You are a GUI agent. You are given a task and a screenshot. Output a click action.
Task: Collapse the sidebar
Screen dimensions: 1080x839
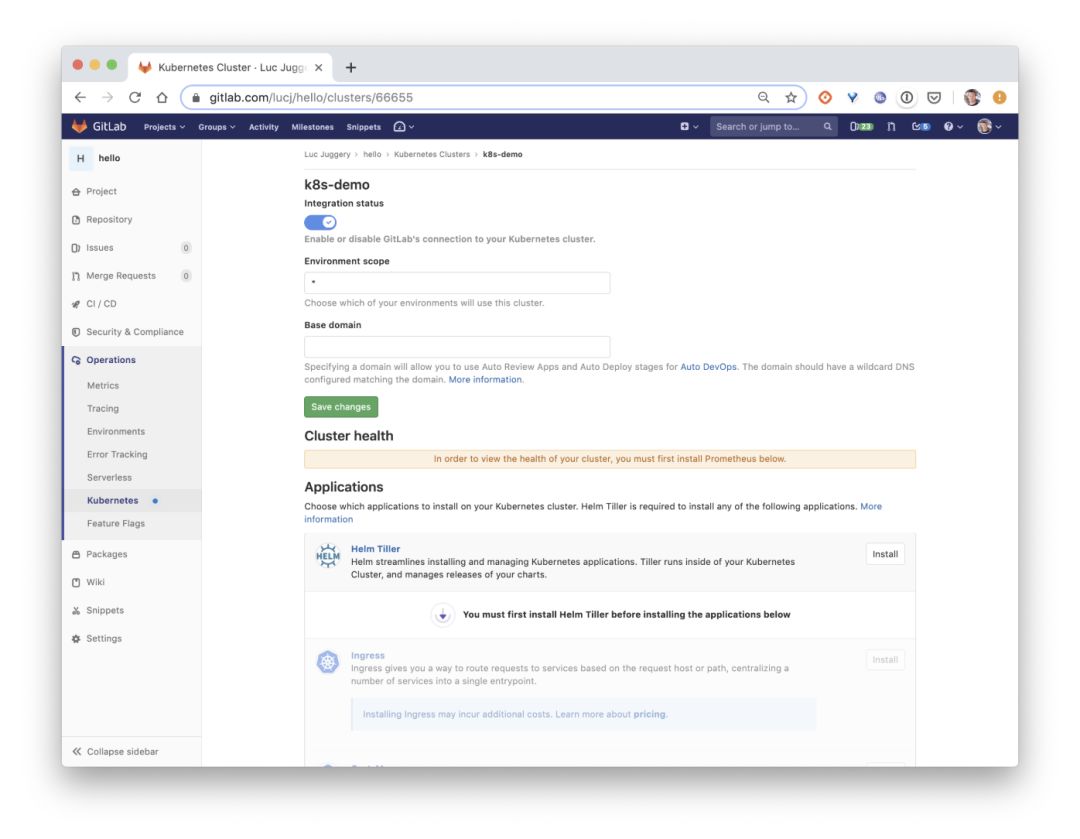click(116, 752)
